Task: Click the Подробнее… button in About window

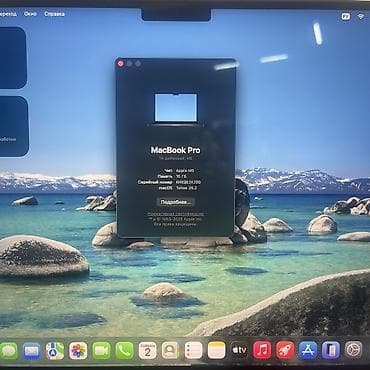Action: (176, 202)
